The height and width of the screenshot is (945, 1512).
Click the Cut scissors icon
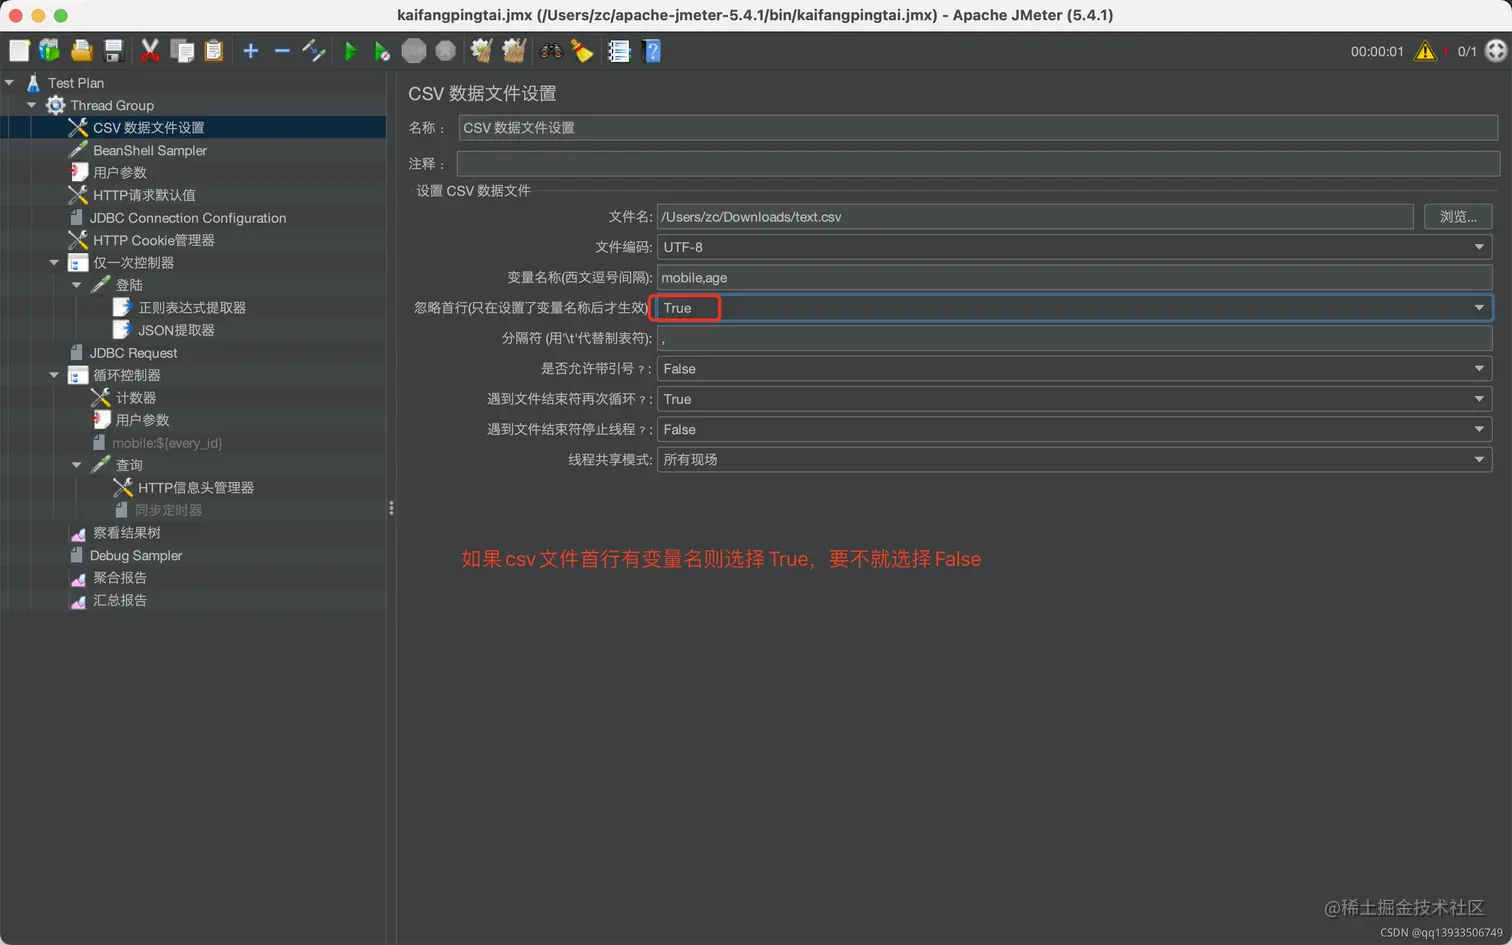coord(150,50)
